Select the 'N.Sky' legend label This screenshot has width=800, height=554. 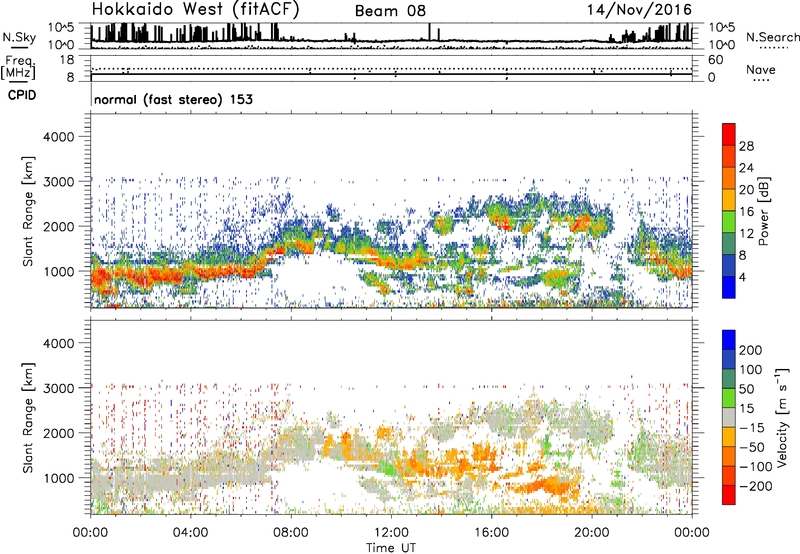[19, 38]
